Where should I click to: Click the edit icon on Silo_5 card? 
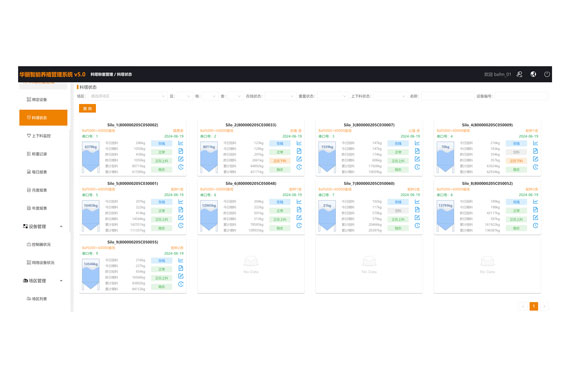click(x=181, y=218)
